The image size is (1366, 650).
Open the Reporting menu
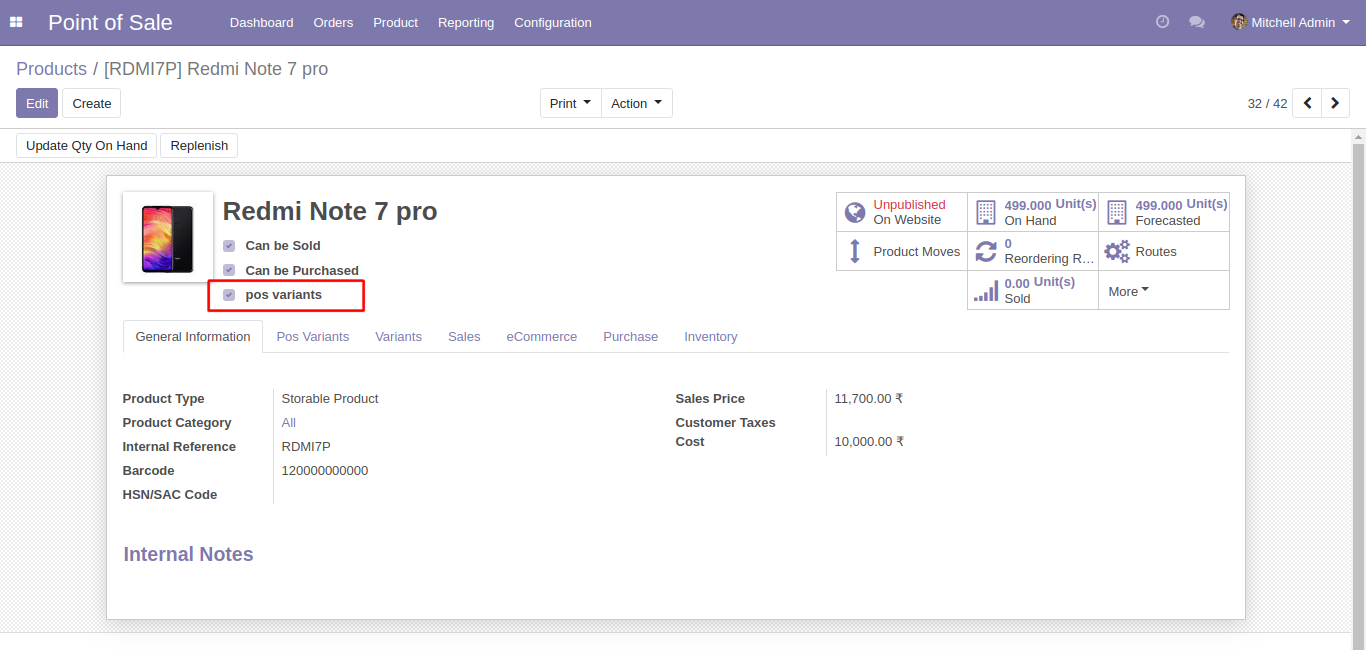coord(466,22)
